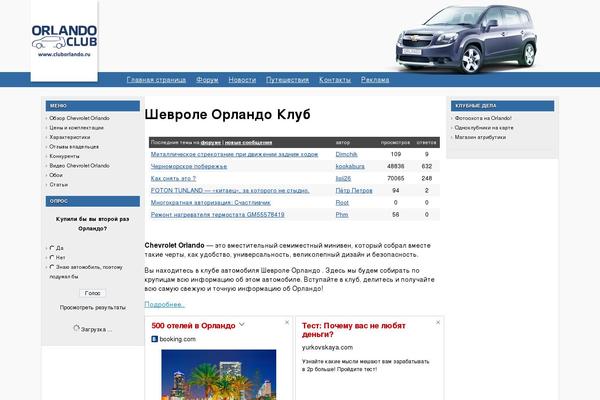Open topic 'Как снять это ?'
The height and width of the screenshot is (400, 600).
pyautogui.click(x=173, y=178)
